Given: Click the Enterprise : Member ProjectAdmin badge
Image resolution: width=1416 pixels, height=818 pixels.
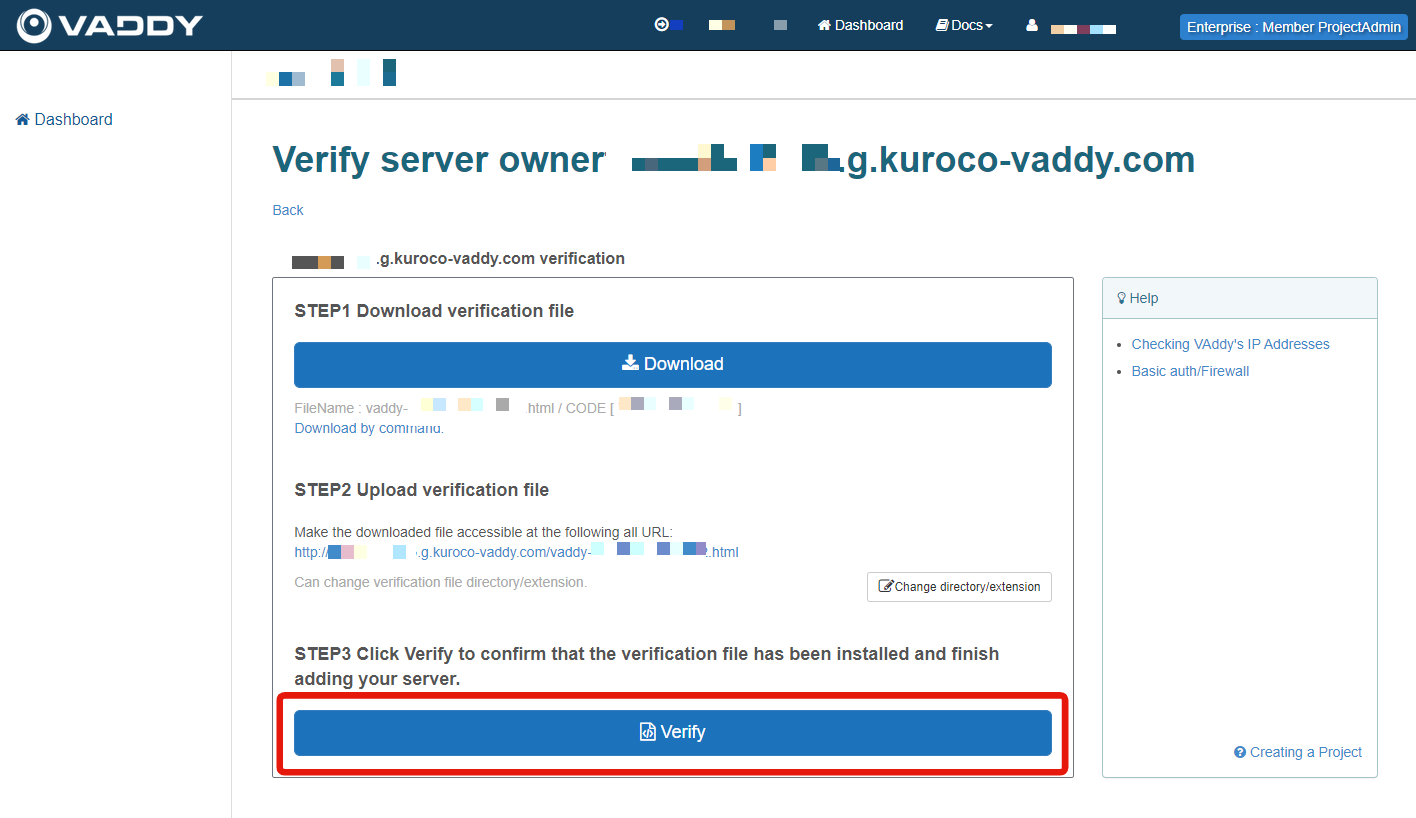Looking at the screenshot, I should tap(1294, 27).
